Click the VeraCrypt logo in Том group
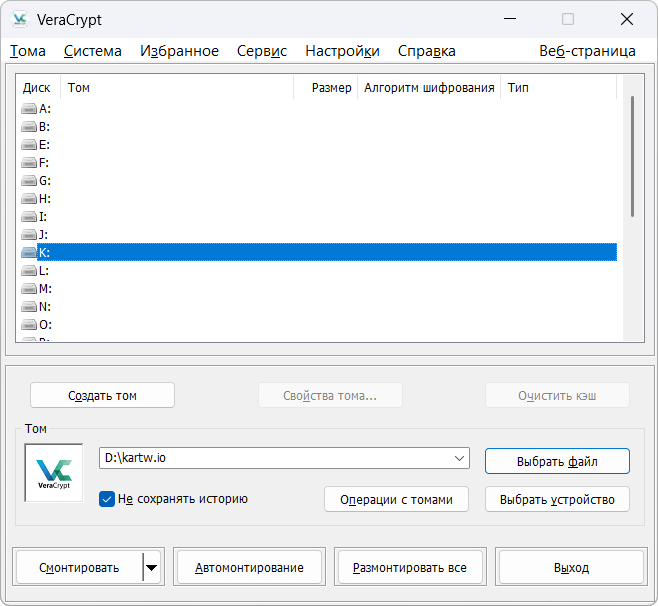 [x=54, y=473]
